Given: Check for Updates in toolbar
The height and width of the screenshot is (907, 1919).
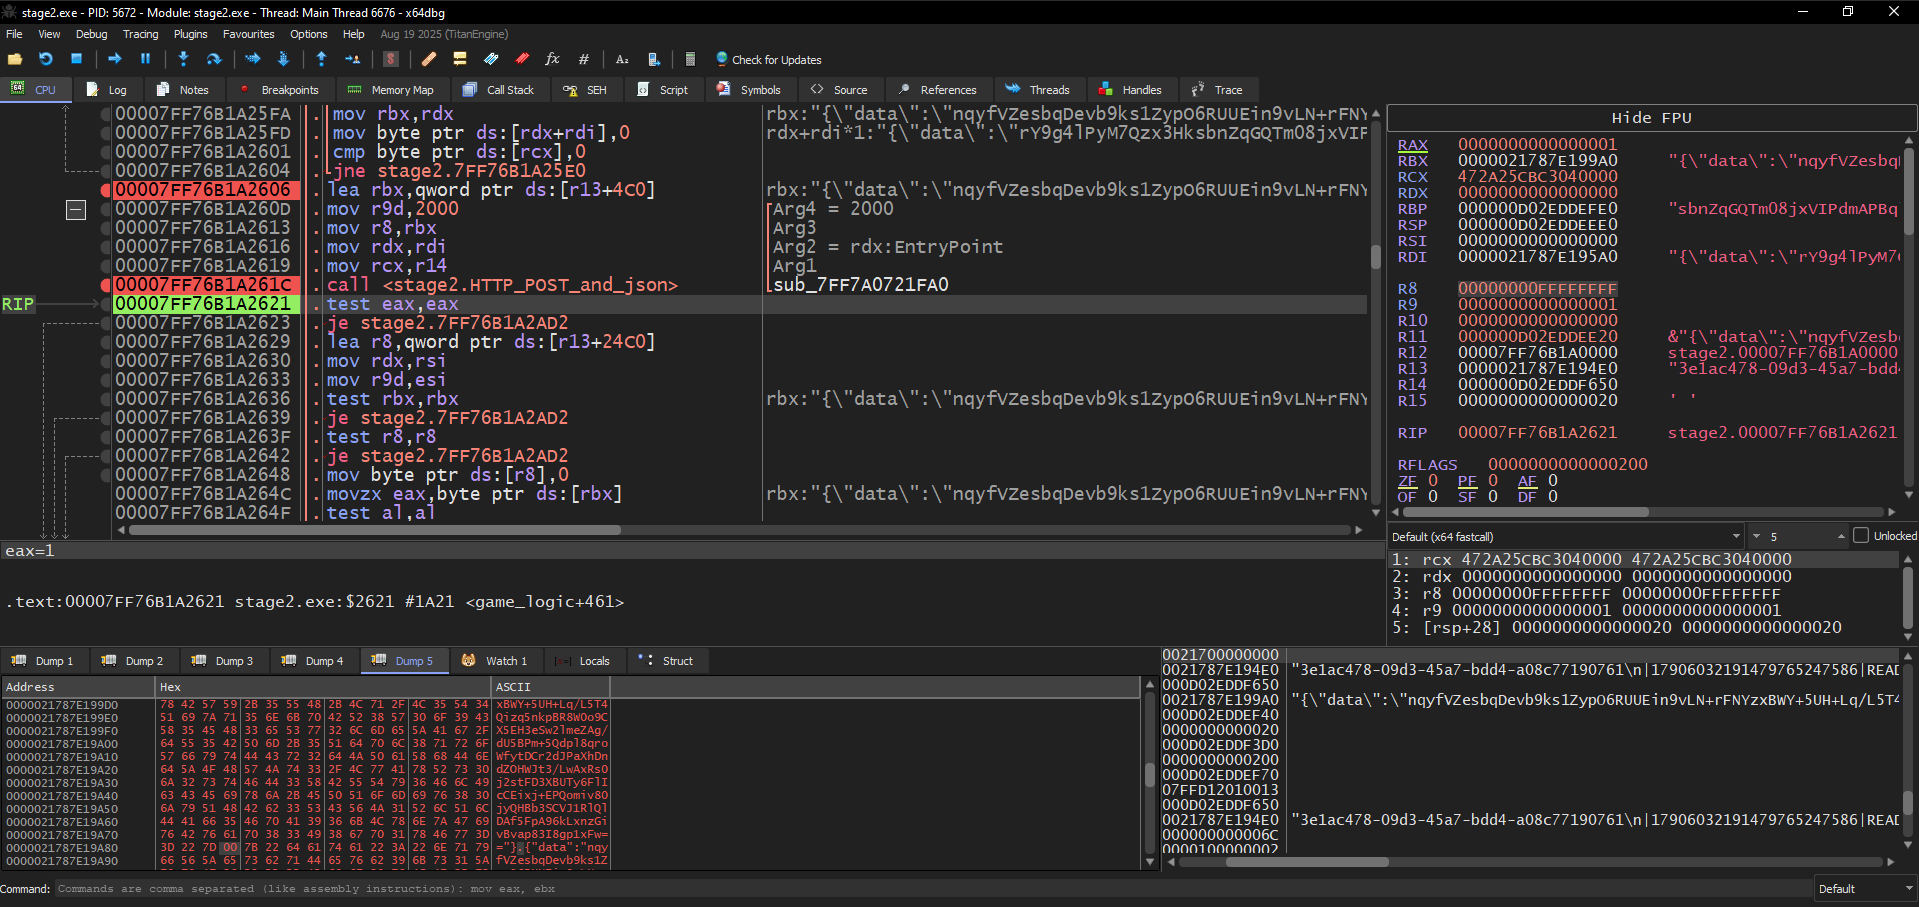Looking at the screenshot, I should [768, 59].
